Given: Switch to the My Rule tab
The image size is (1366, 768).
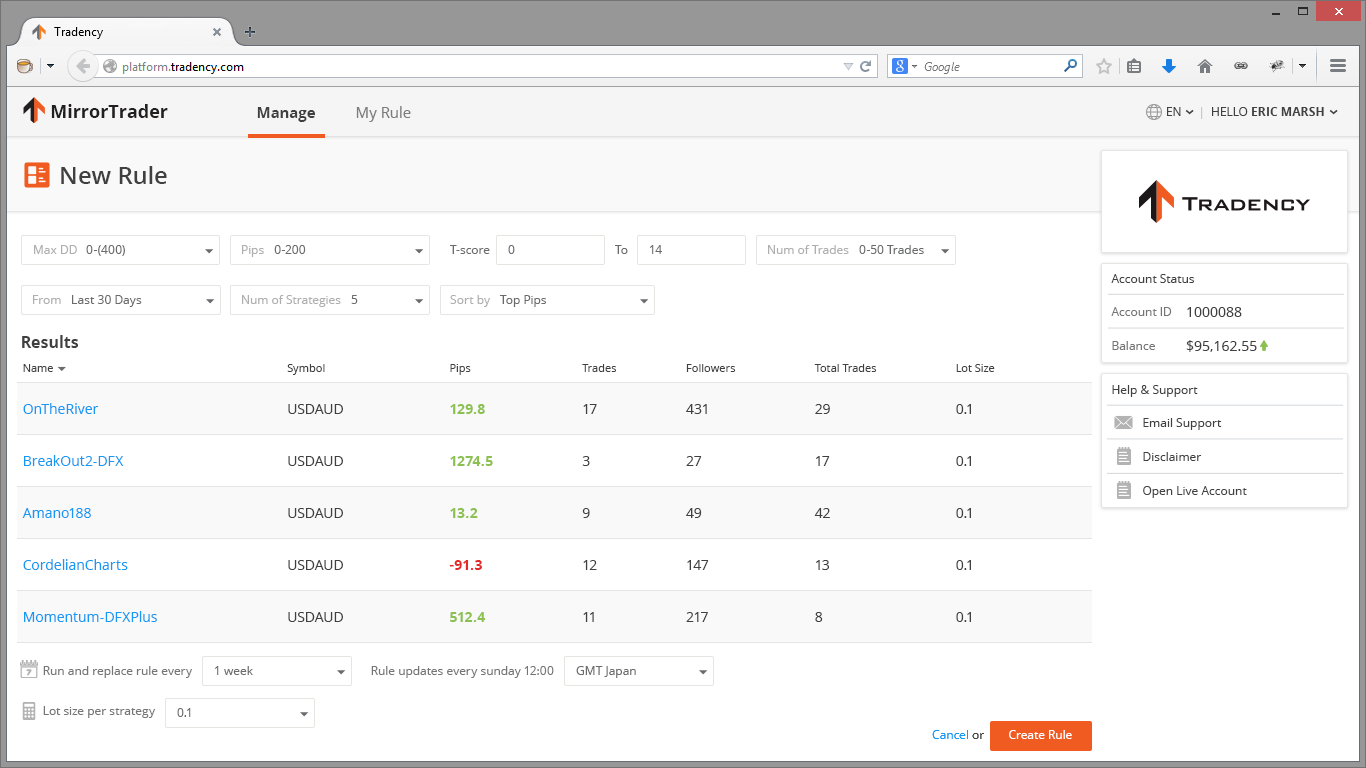Looking at the screenshot, I should [383, 113].
